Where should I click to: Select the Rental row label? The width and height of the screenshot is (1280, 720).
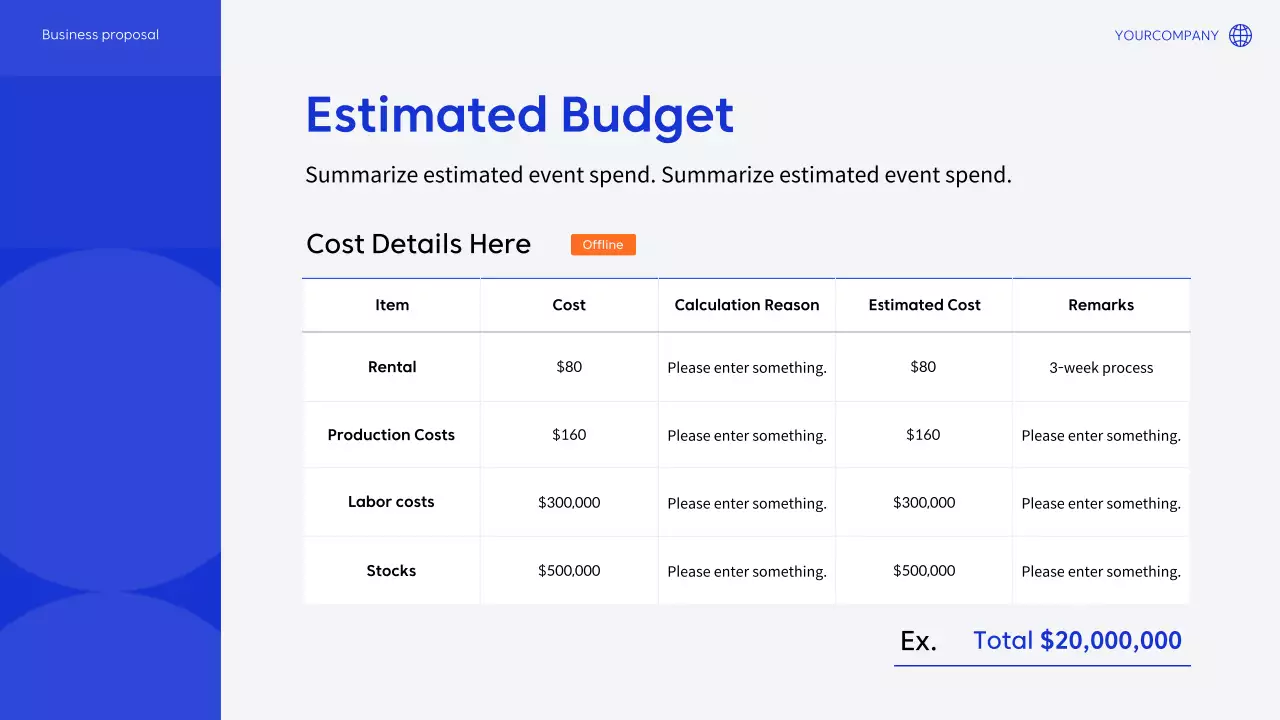pyautogui.click(x=392, y=367)
